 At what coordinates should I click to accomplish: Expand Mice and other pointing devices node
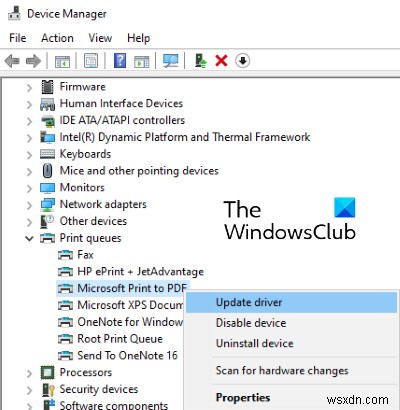29,172
